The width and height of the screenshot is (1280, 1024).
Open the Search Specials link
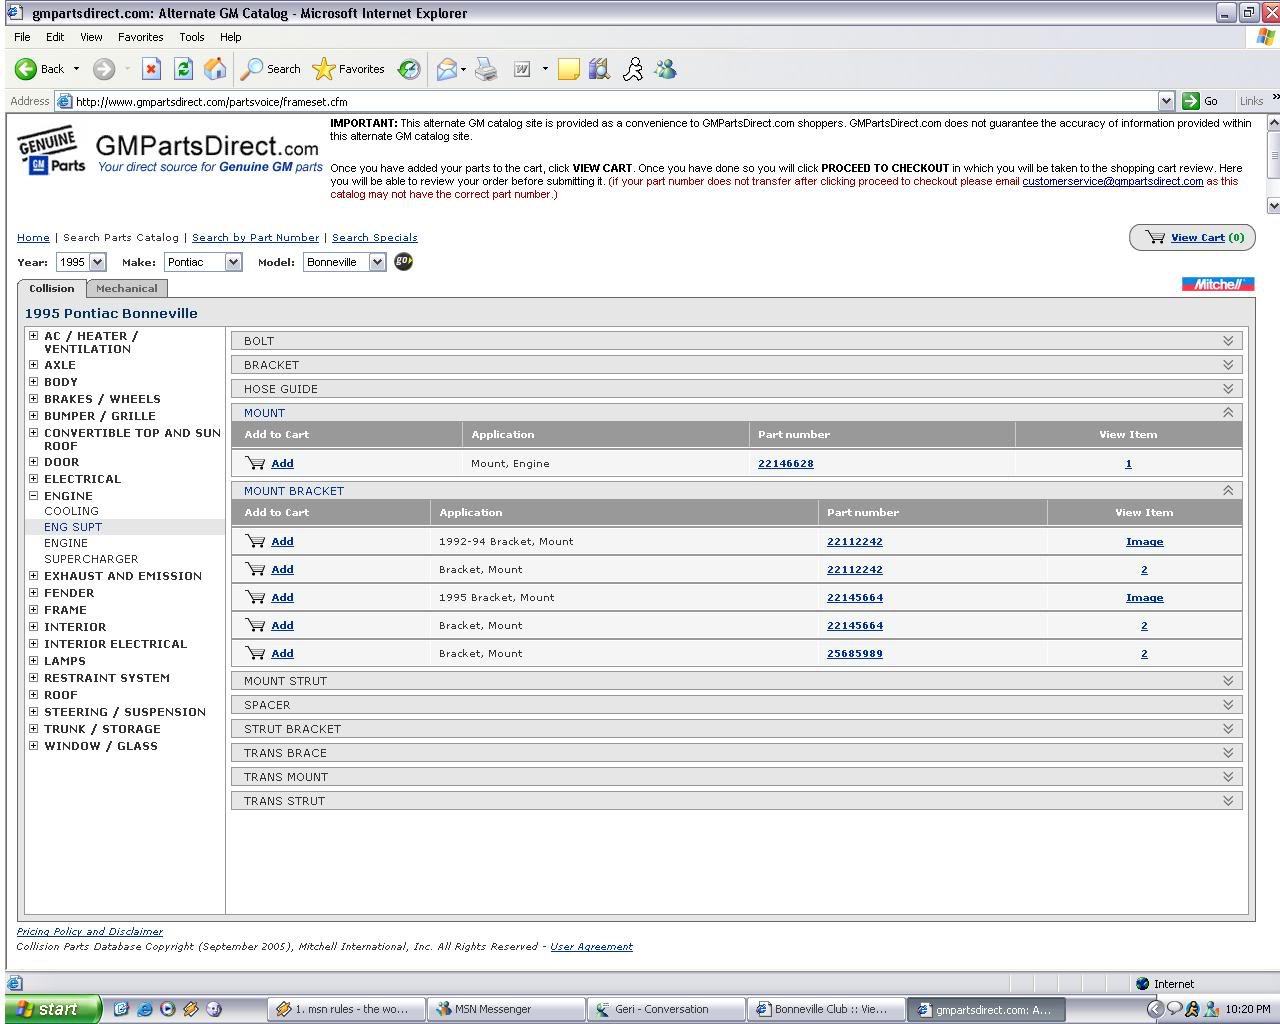click(375, 238)
